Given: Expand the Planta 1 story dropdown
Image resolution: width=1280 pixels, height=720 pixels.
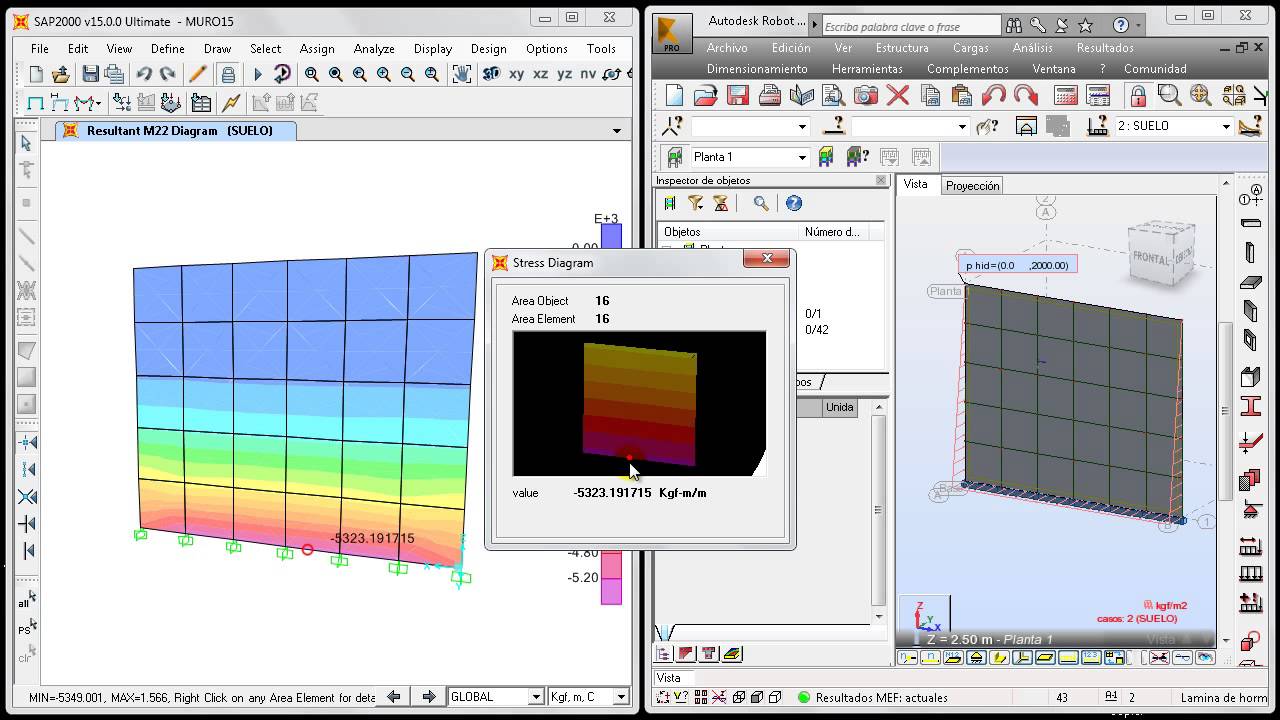Looking at the screenshot, I should pyautogui.click(x=801, y=157).
